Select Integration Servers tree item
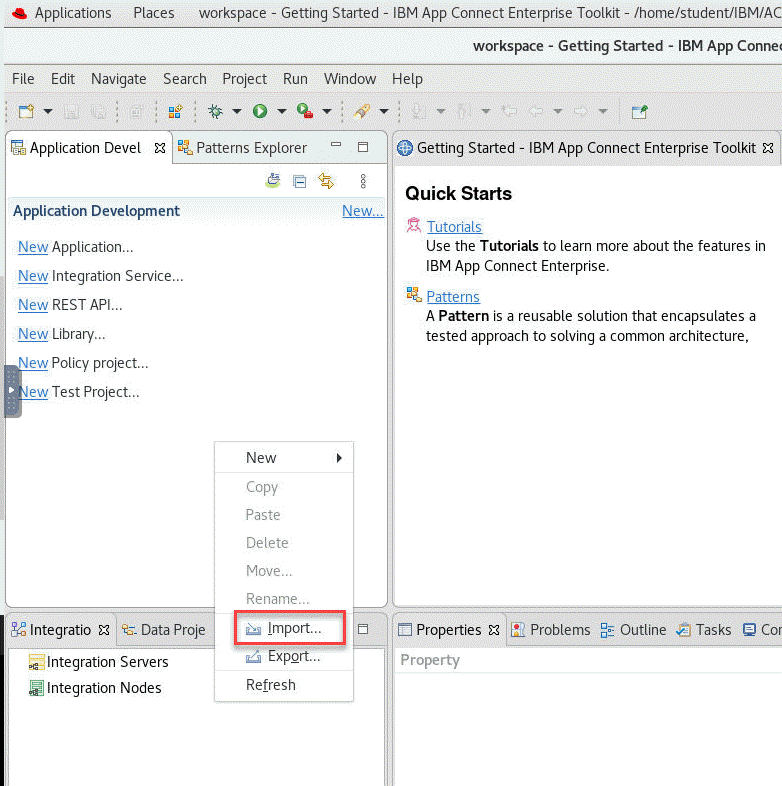Viewport: 782px width, 786px height. tap(107, 662)
